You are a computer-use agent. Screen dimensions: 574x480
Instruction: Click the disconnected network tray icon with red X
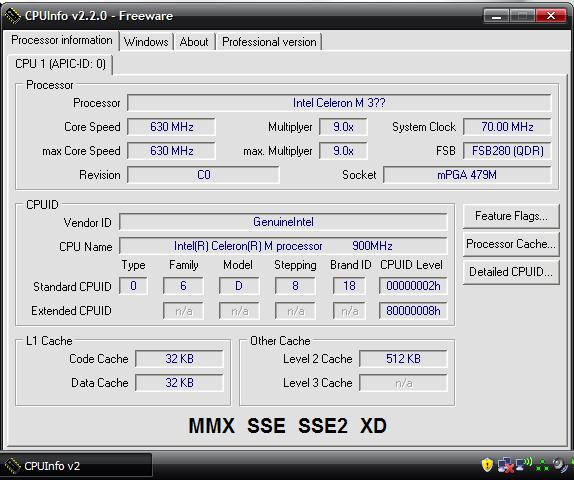506,465
